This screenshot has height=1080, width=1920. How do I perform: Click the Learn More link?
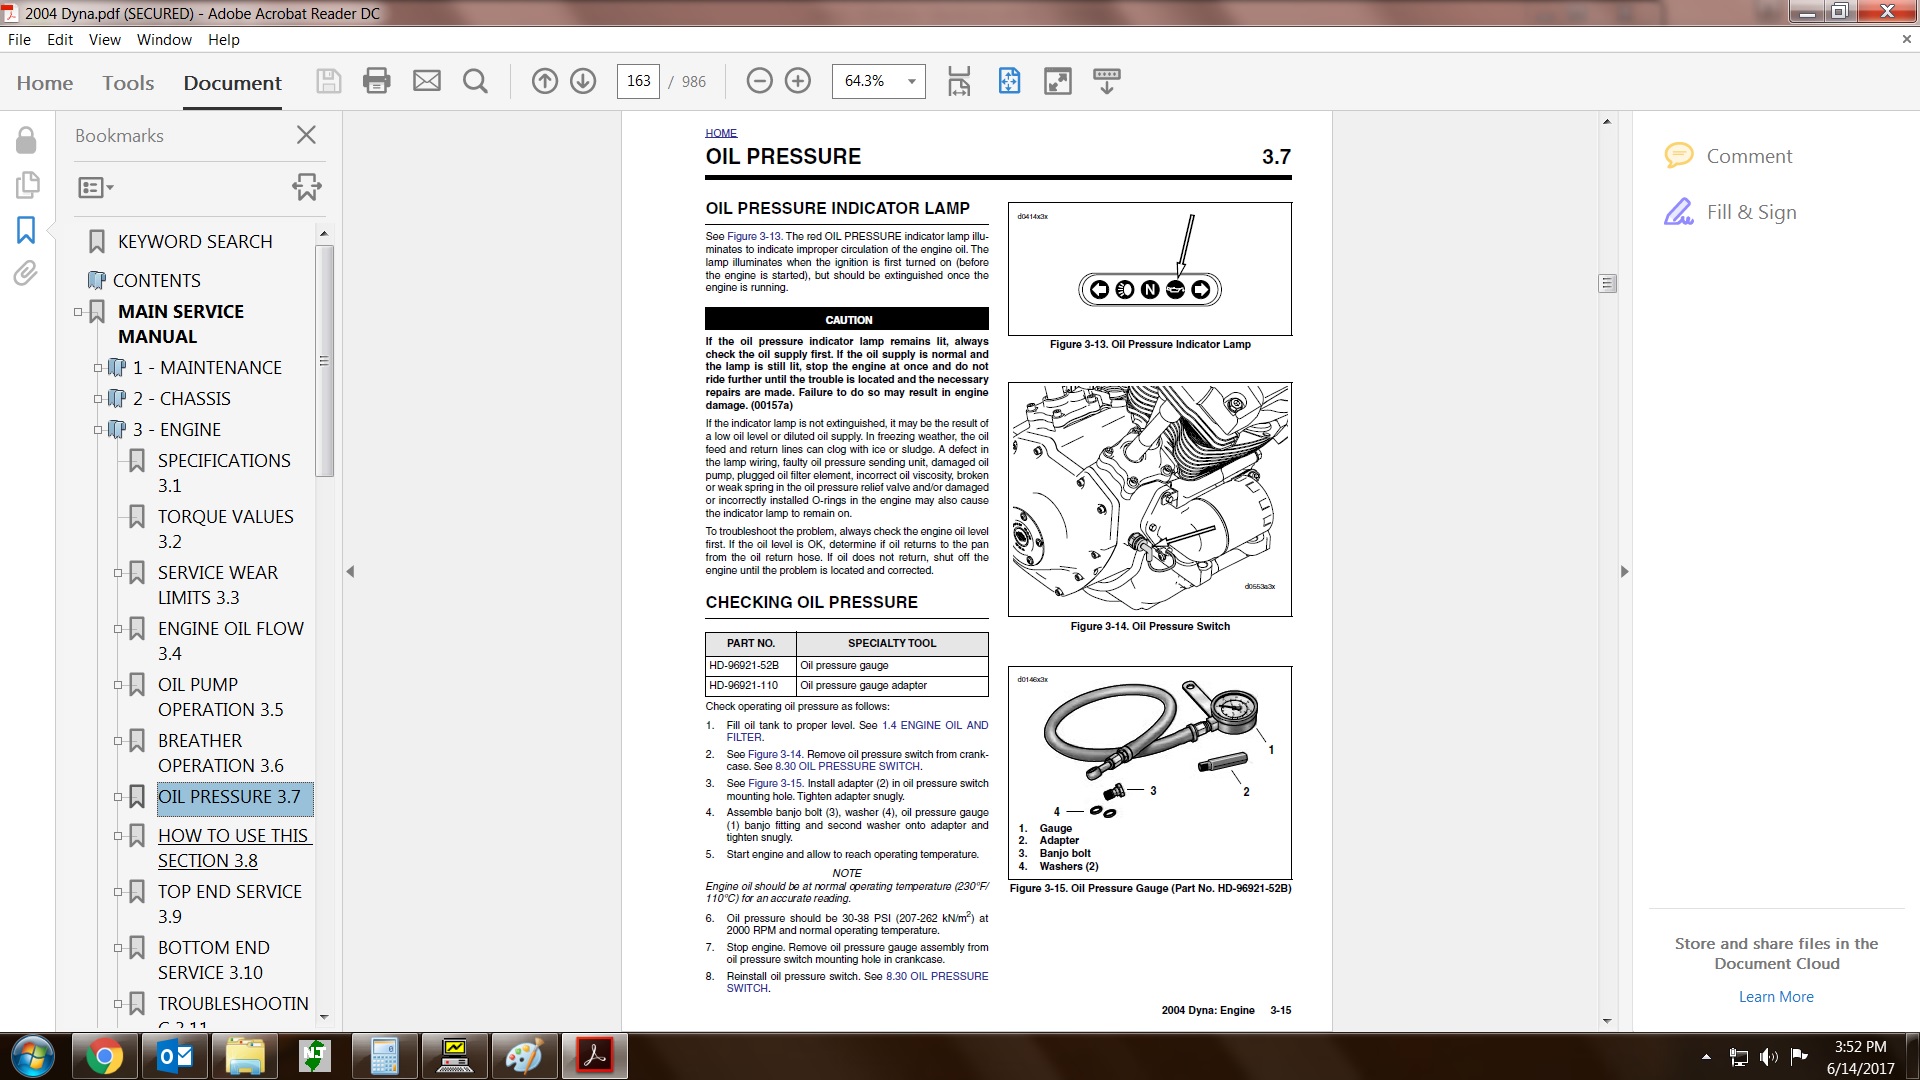[x=1776, y=996]
